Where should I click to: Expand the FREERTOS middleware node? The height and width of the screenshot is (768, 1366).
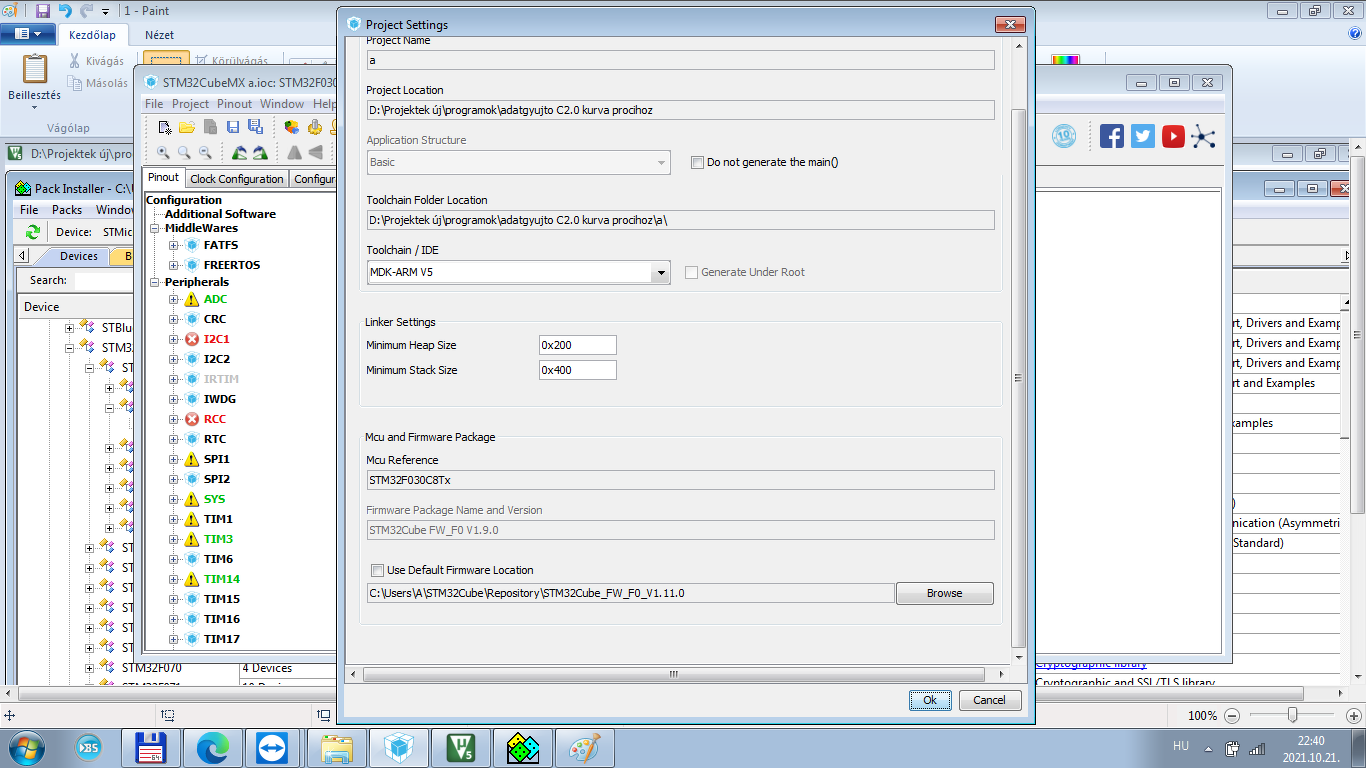(x=174, y=265)
